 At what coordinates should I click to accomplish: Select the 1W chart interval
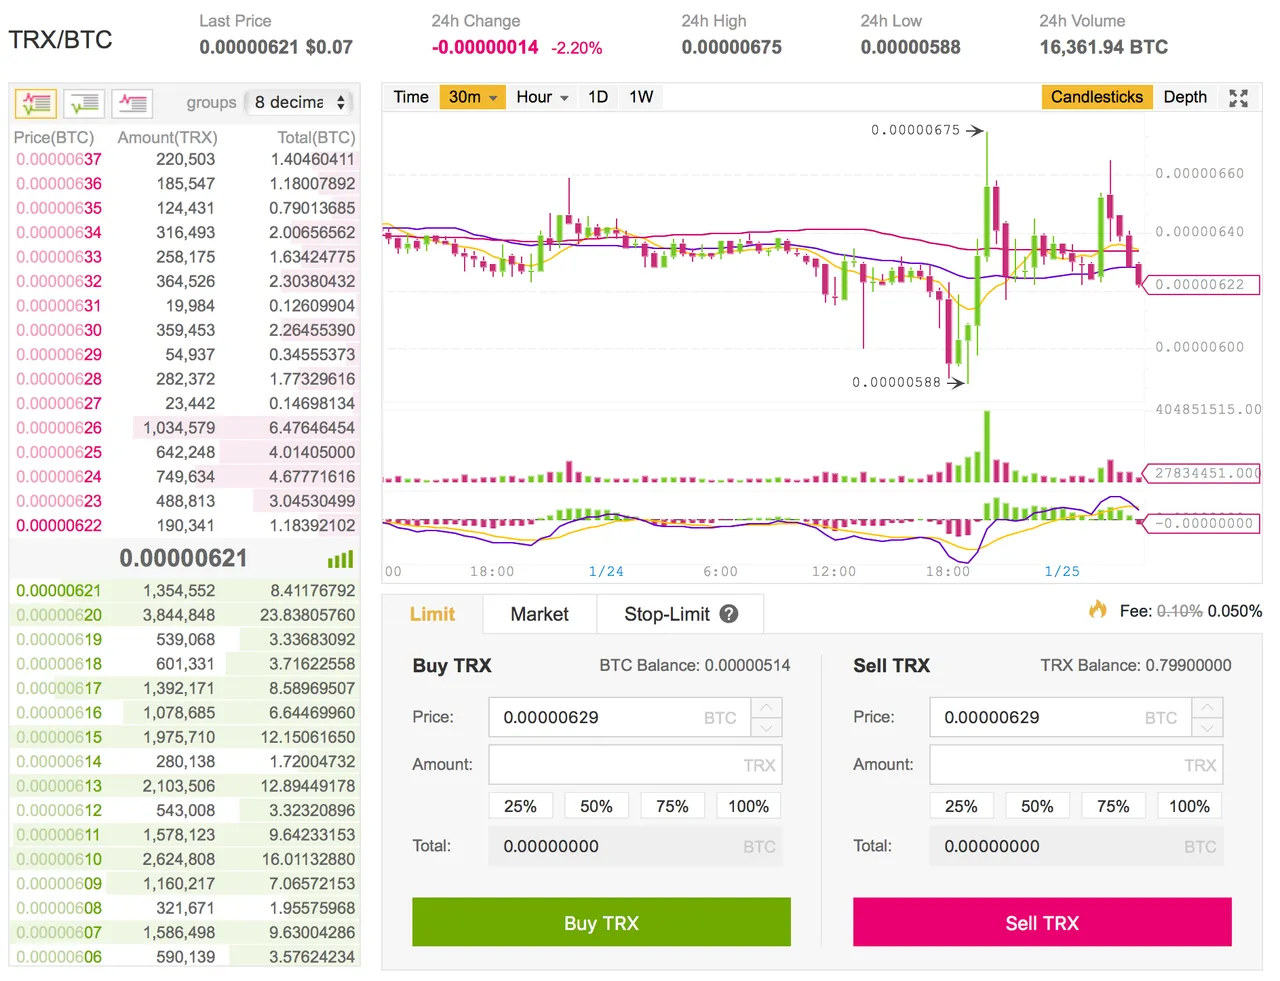coord(641,97)
